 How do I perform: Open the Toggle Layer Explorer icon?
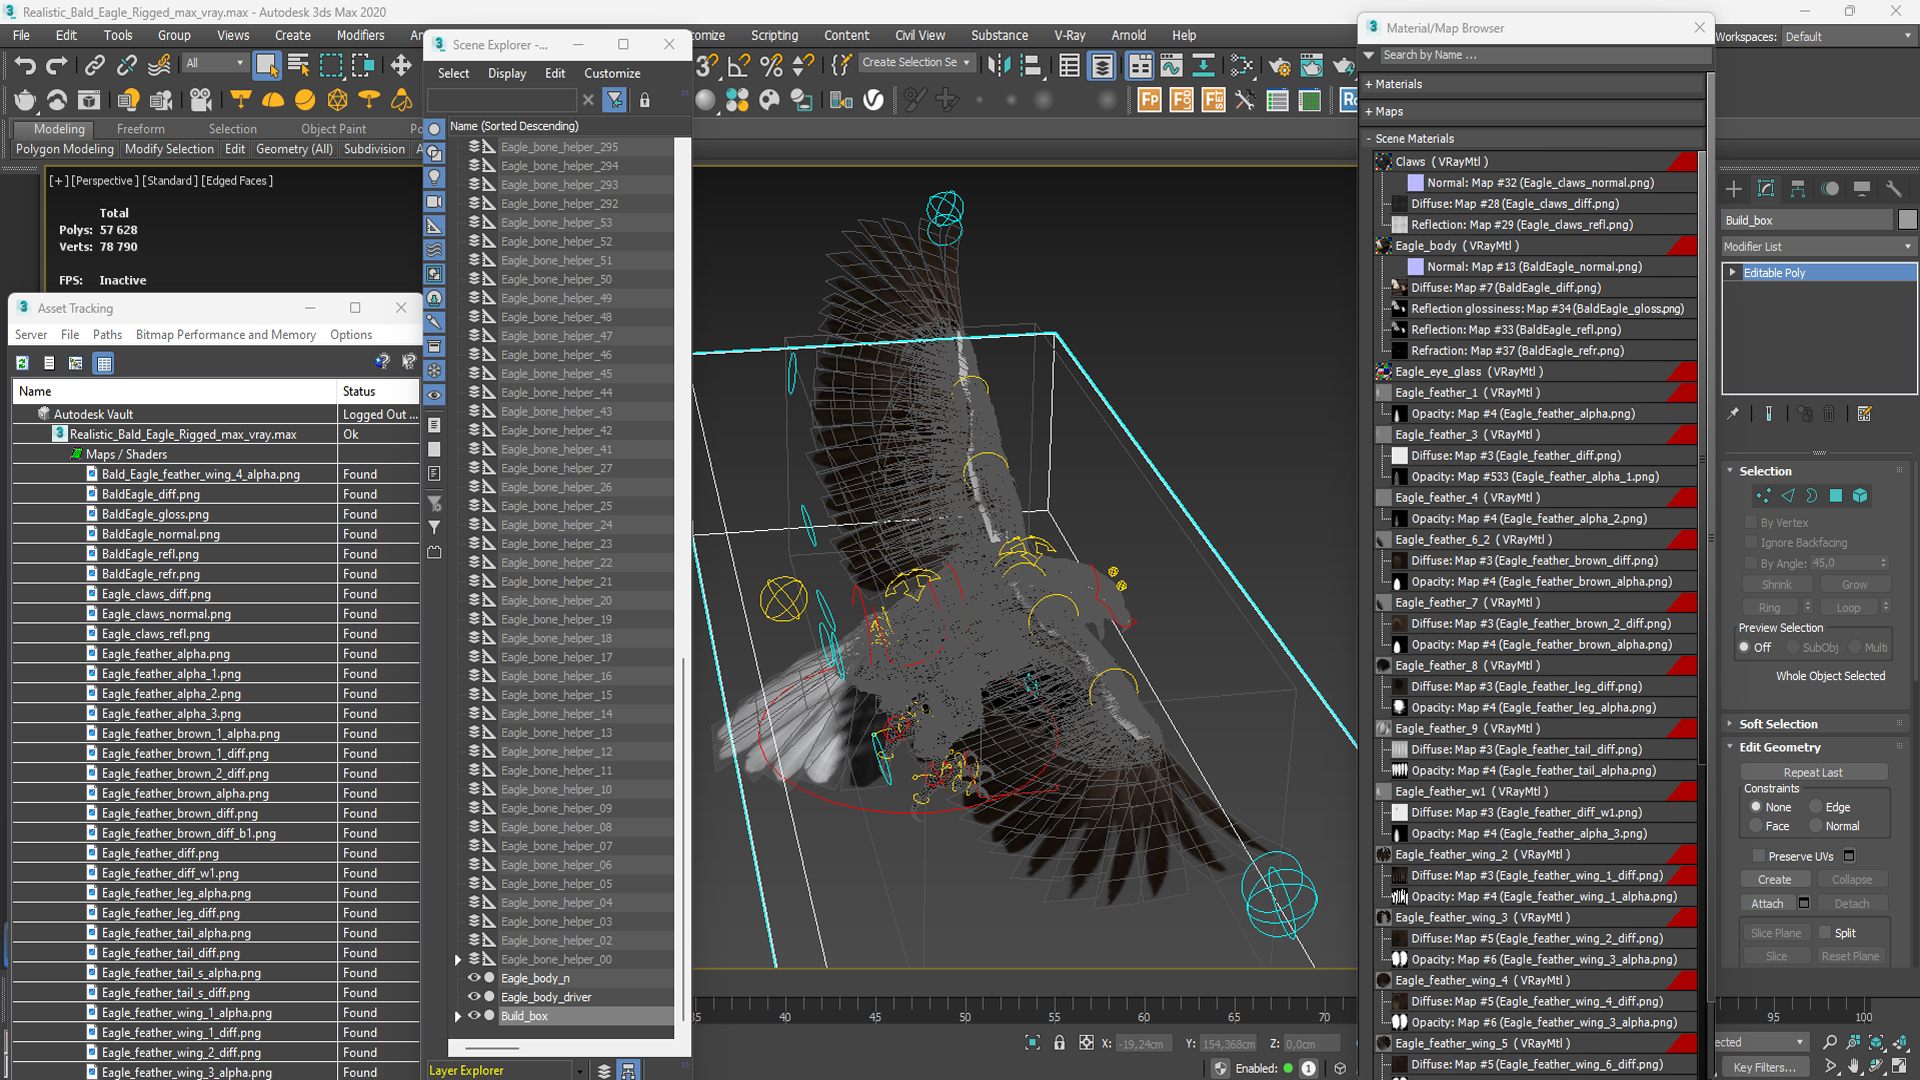pyautogui.click(x=1102, y=66)
